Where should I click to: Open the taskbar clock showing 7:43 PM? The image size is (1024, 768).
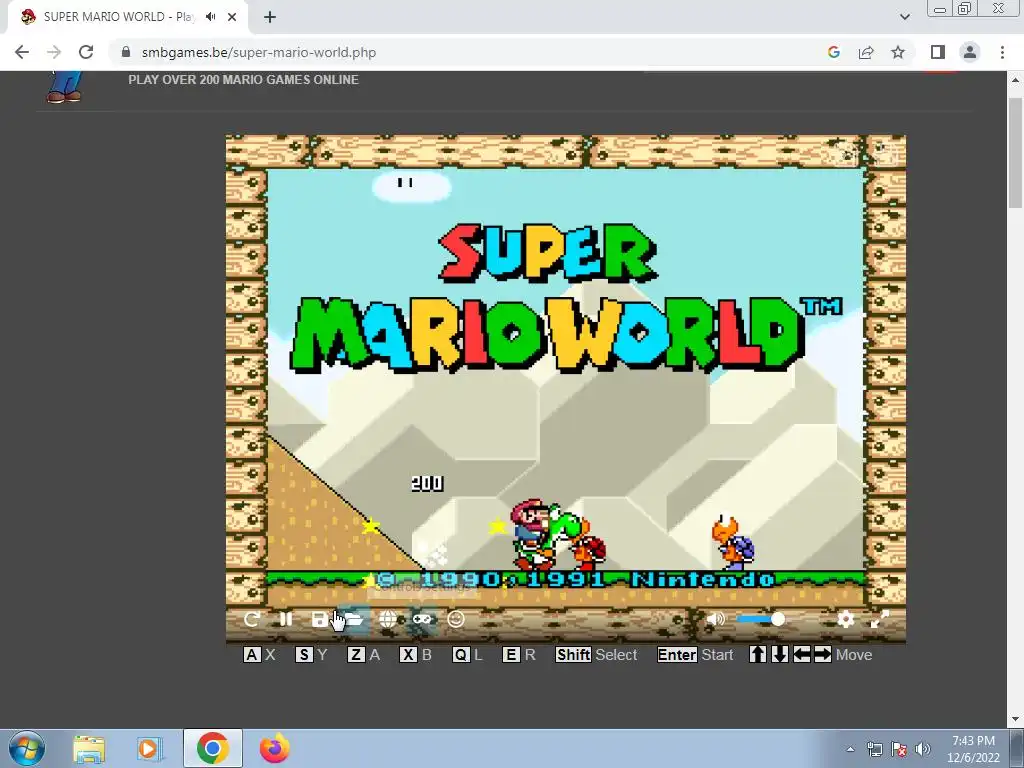click(973, 749)
